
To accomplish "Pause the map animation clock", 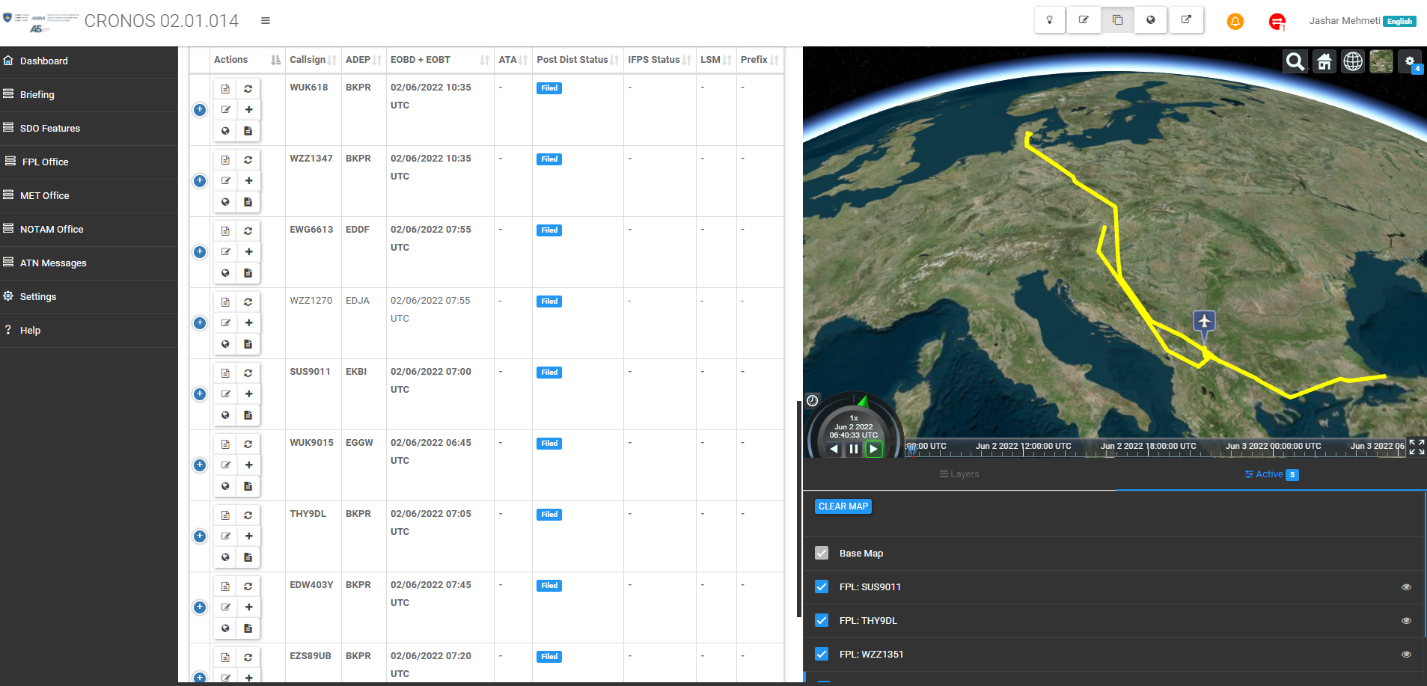I will pyautogui.click(x=853, y=449).
